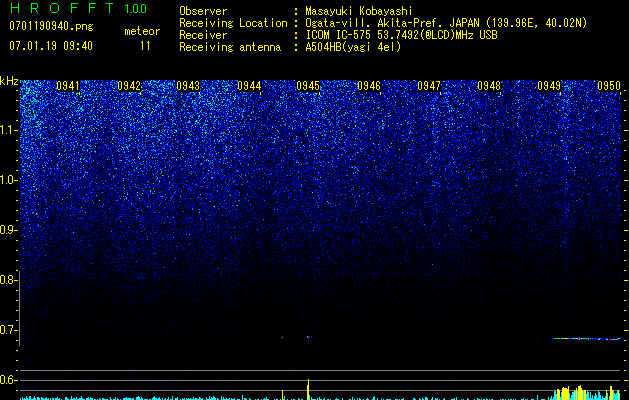Click the meteor count value 11
This screenshot has height=400, width=629.
coord(145,46)
